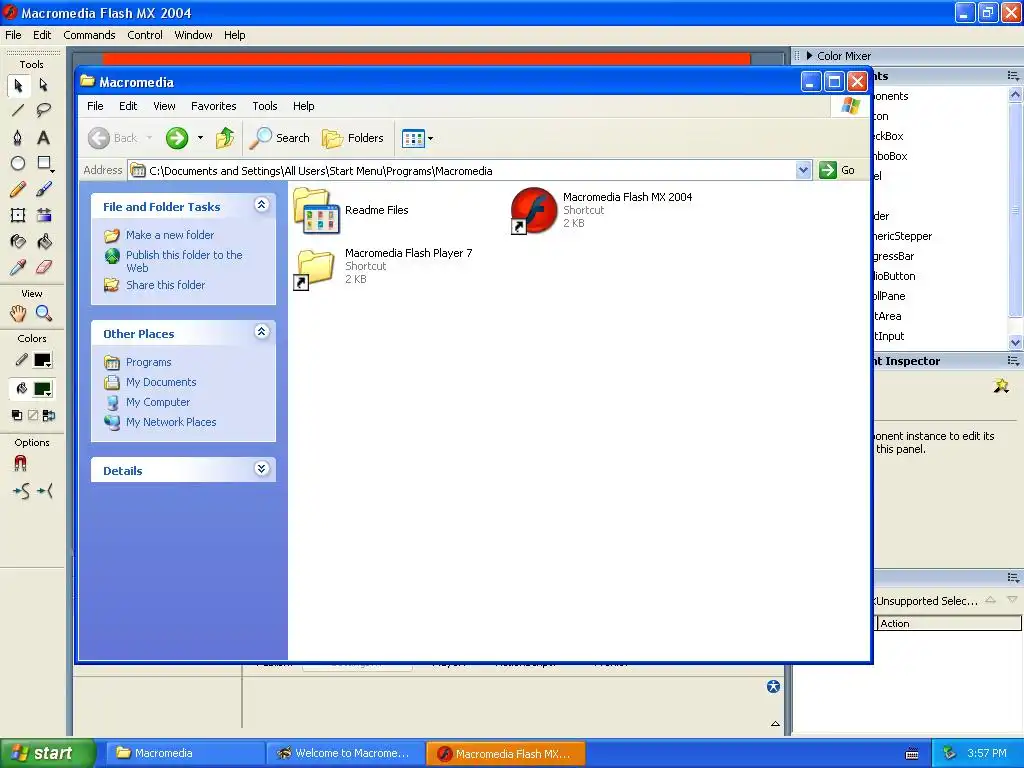Switch to Macromedia folder taskbar item
1024x768 pixels.
pyautogui.click(x=185, y=753)
